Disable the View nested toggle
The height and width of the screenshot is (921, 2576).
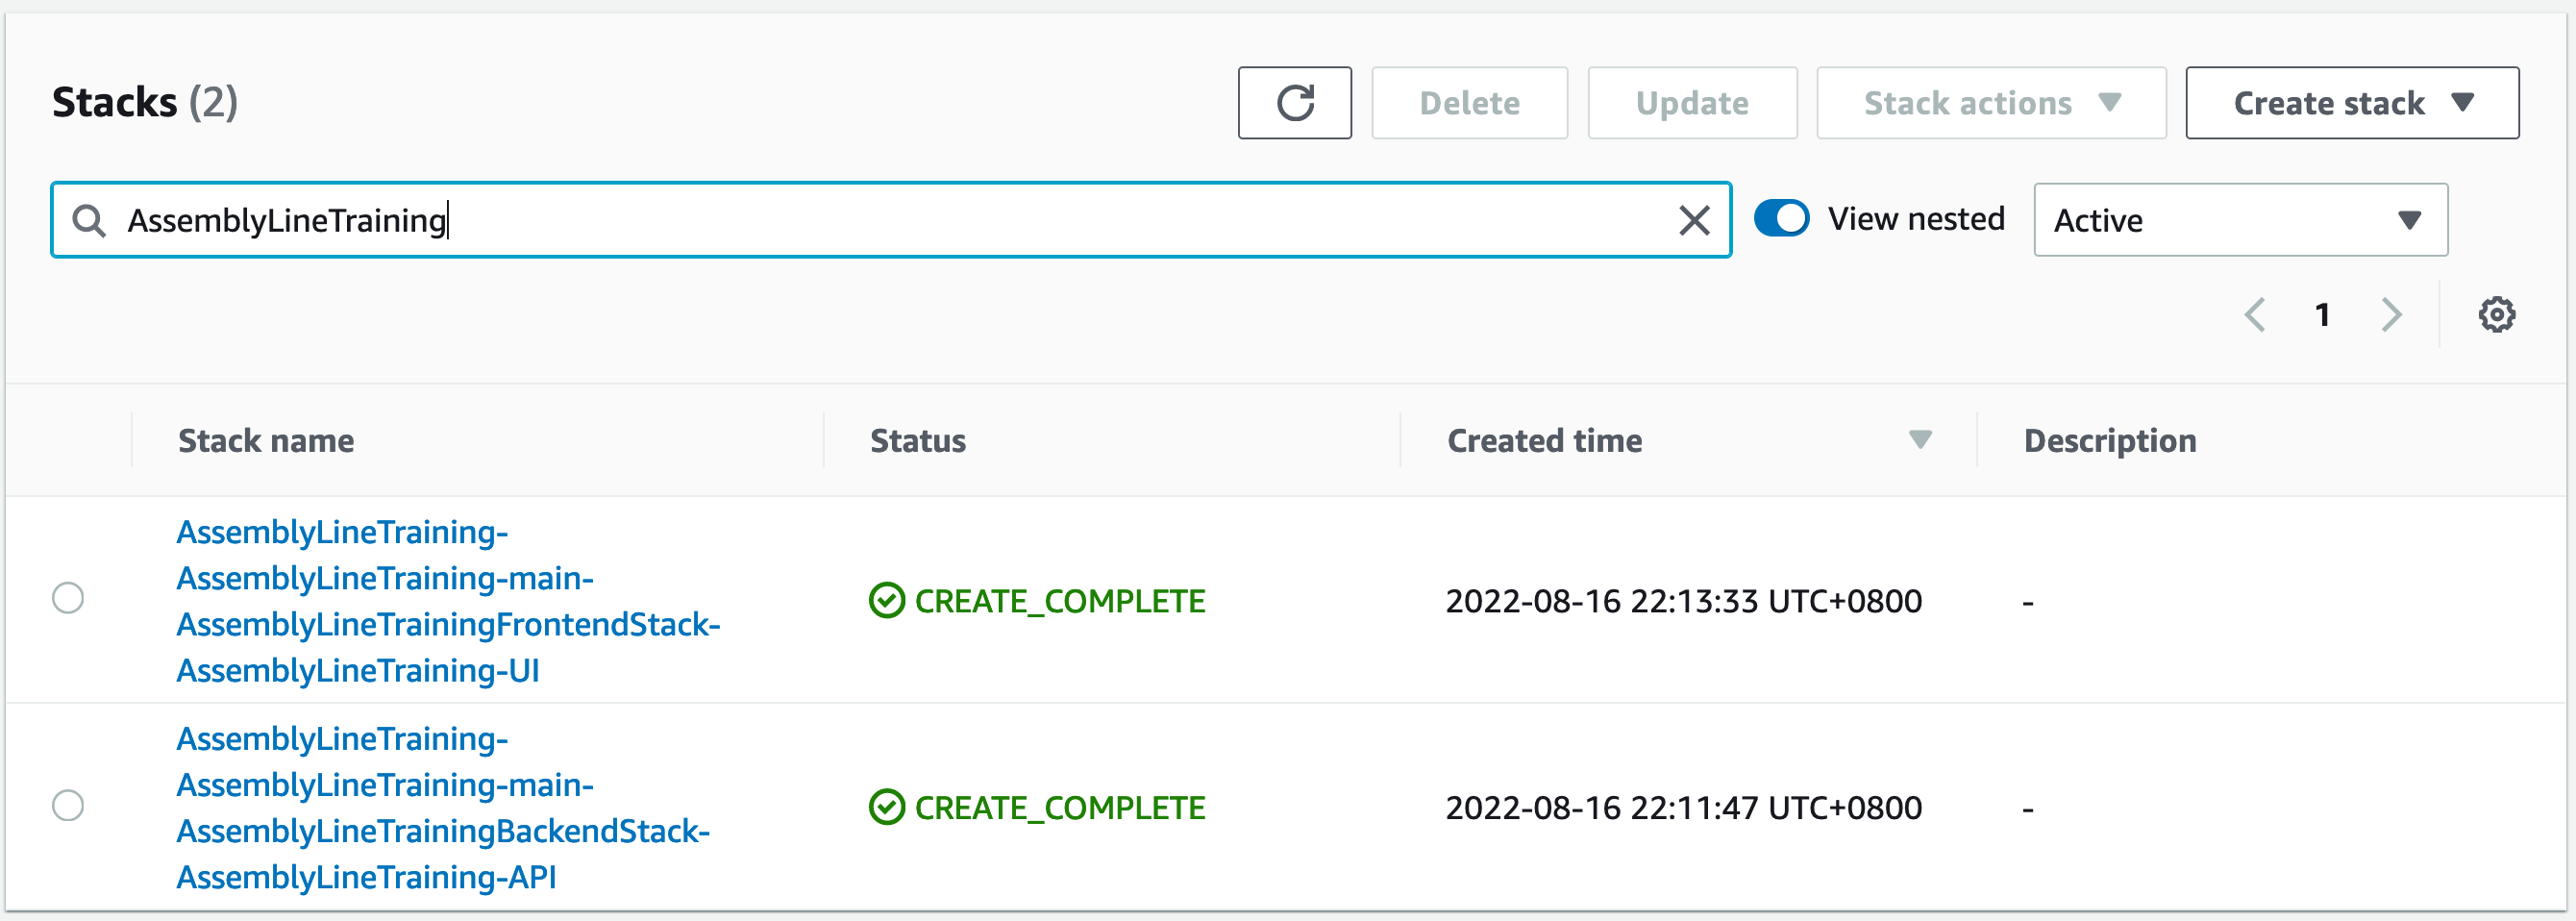click(x=1781, y=218)
